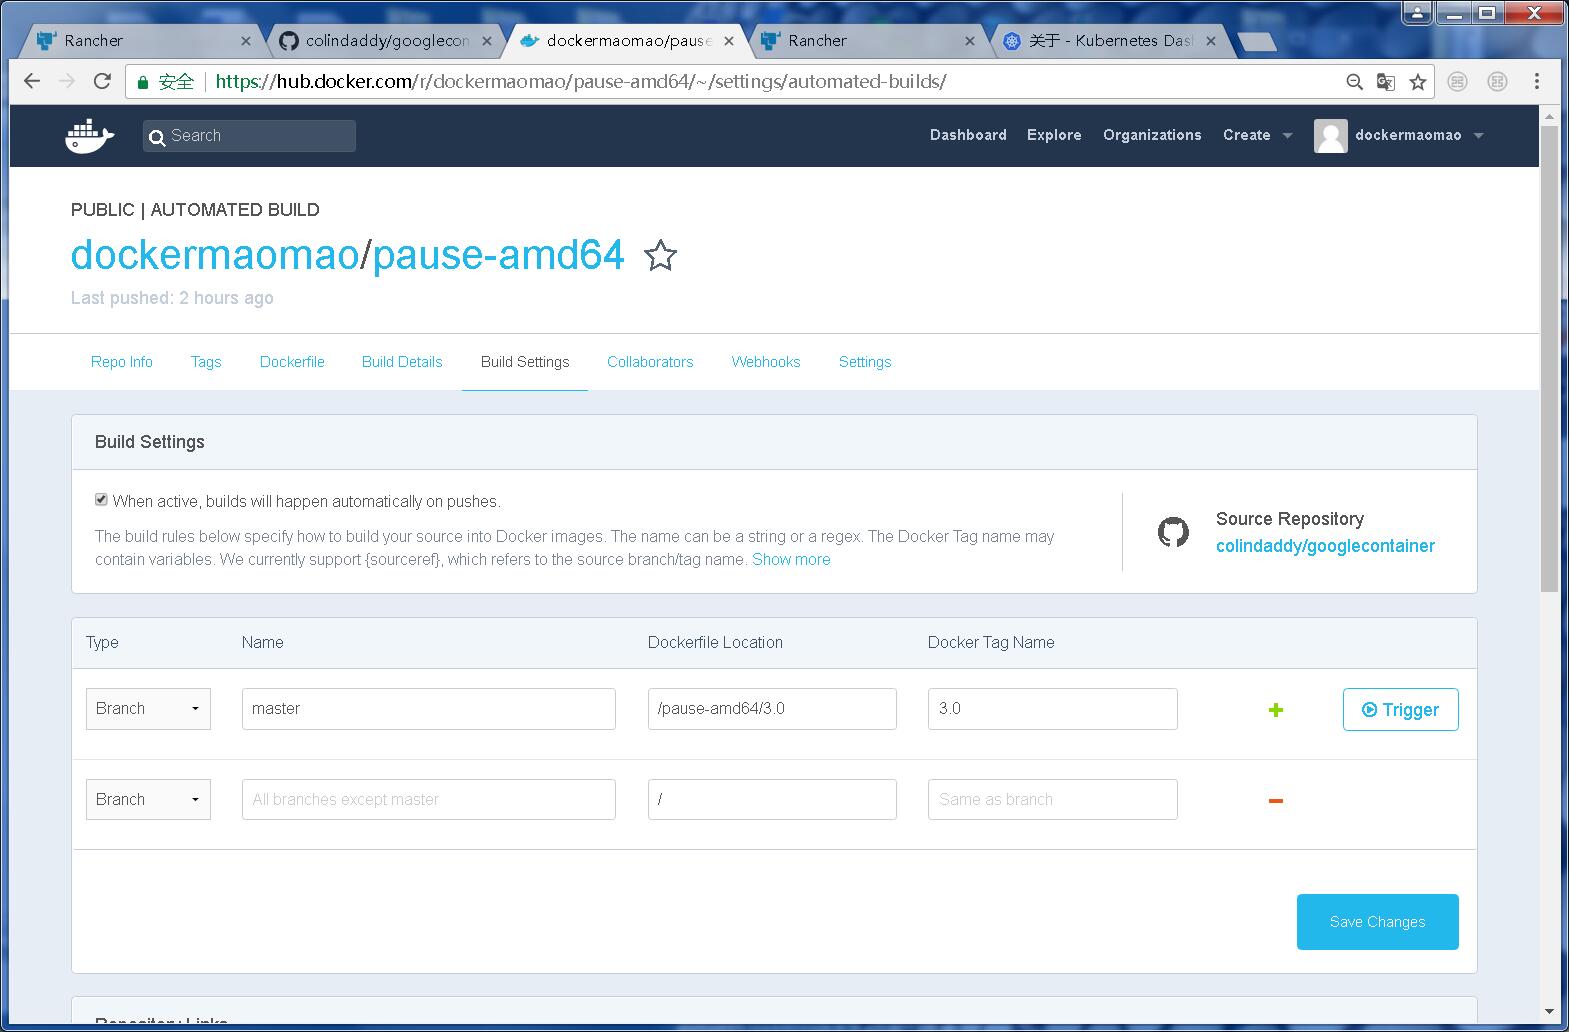Open Organizations in the top navigation
The height and width of the screenshot is (1032, 1569).
point(1152,135)
